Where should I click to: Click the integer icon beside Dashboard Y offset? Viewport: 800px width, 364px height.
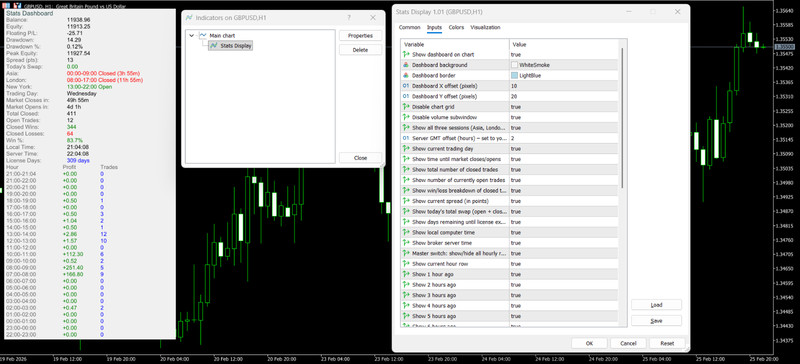pos(406,96)
